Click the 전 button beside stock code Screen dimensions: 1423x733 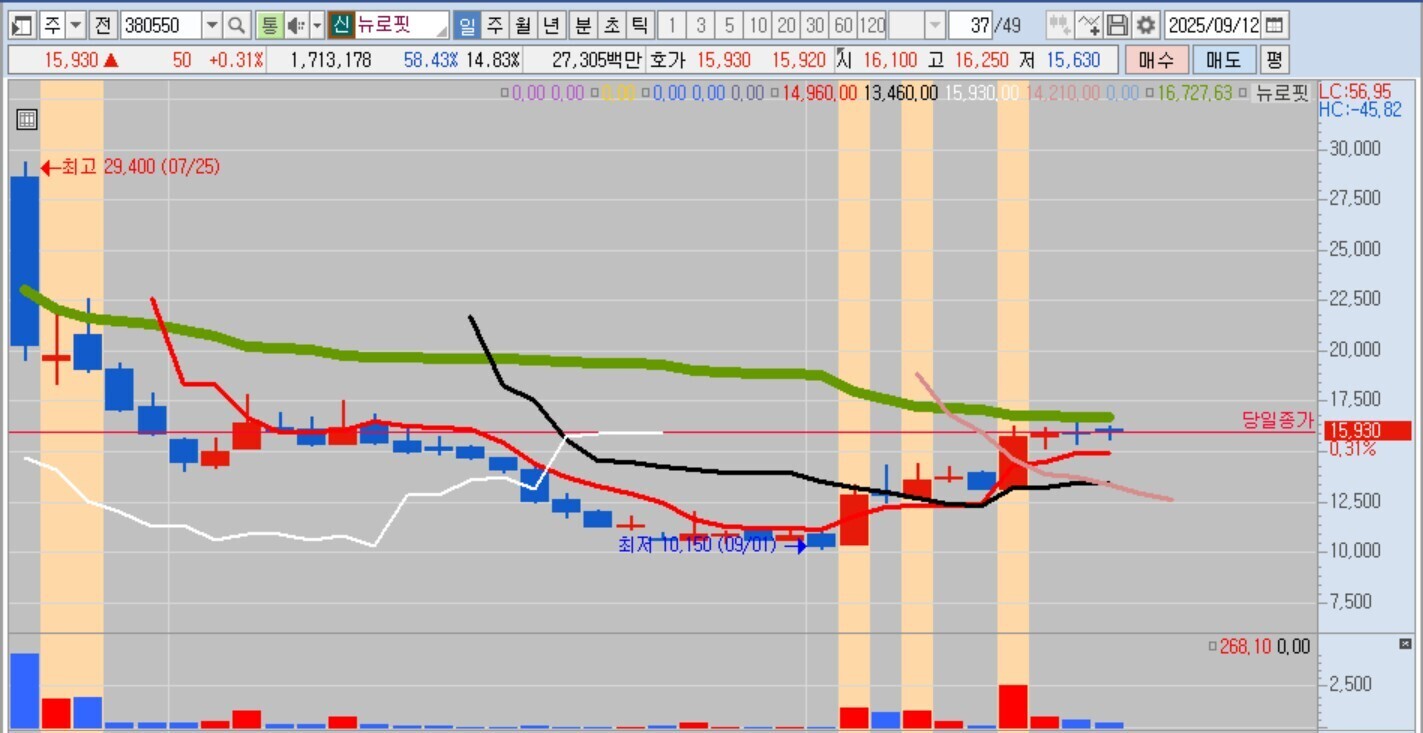coord(103,25)
